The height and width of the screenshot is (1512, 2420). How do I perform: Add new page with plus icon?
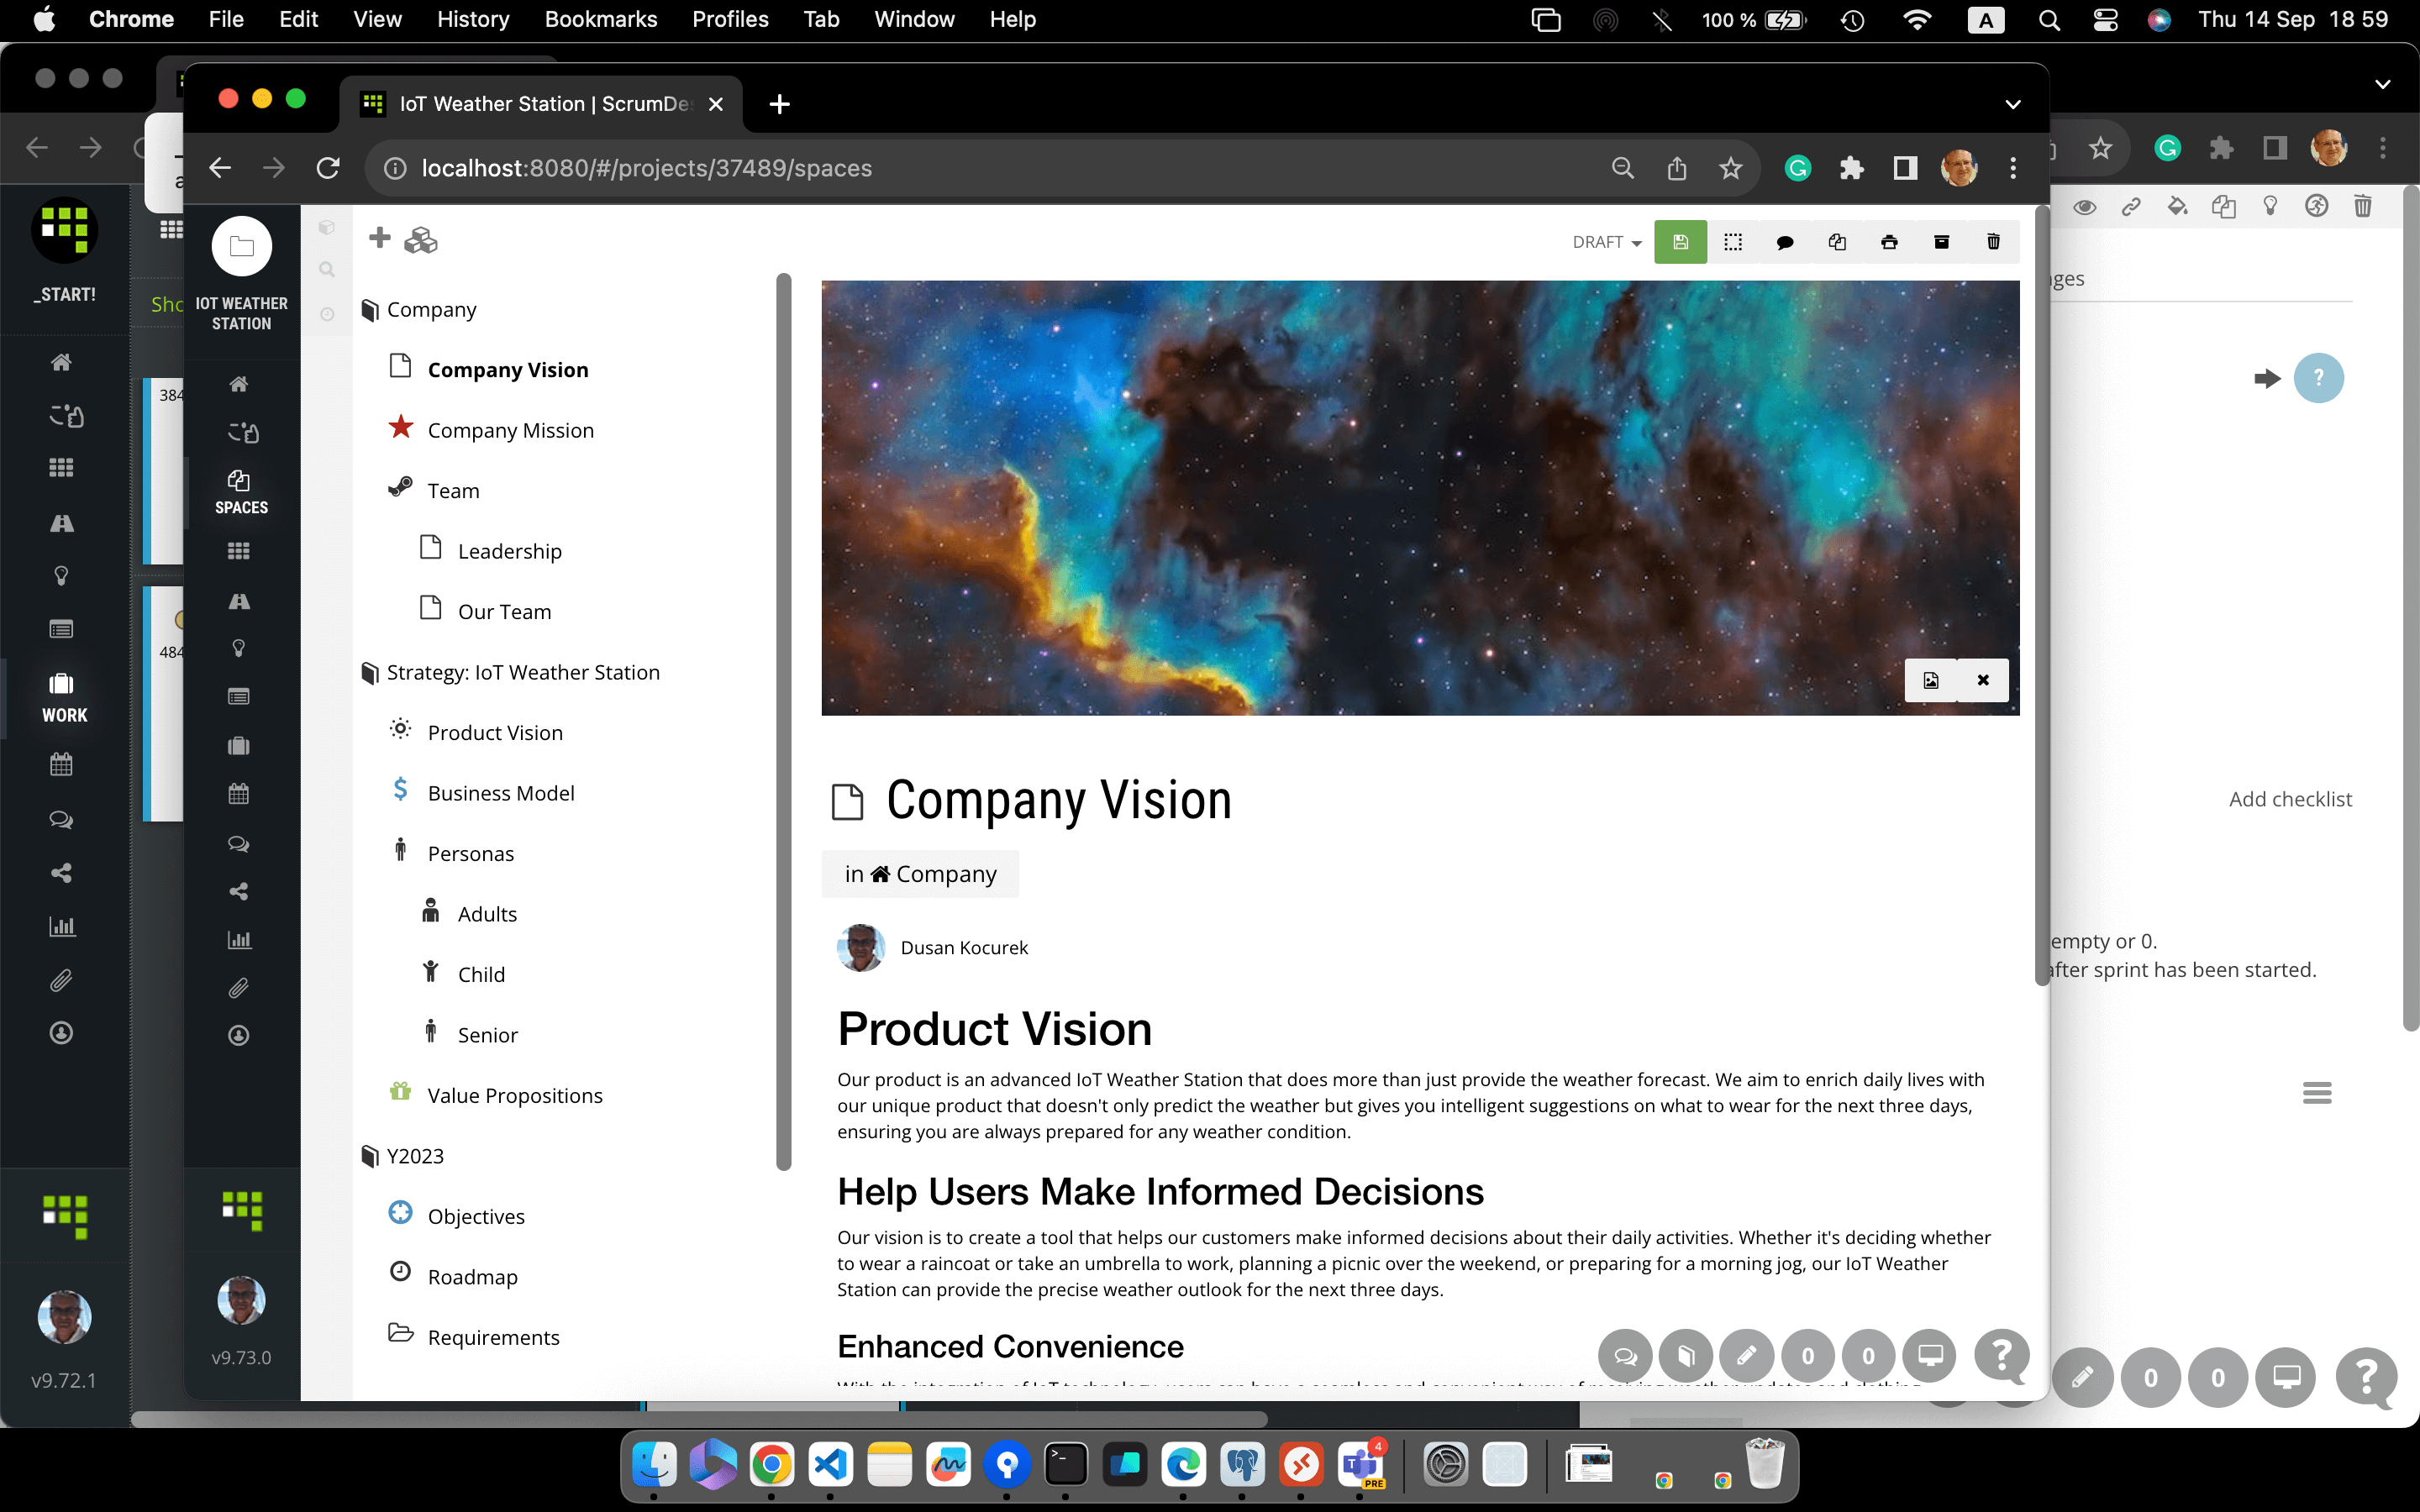379,238
